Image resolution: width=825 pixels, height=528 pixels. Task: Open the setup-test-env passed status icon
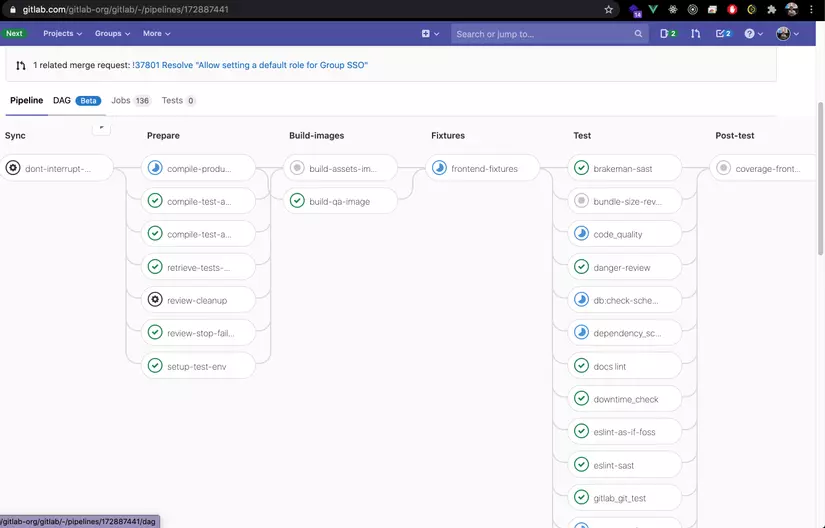155,365
